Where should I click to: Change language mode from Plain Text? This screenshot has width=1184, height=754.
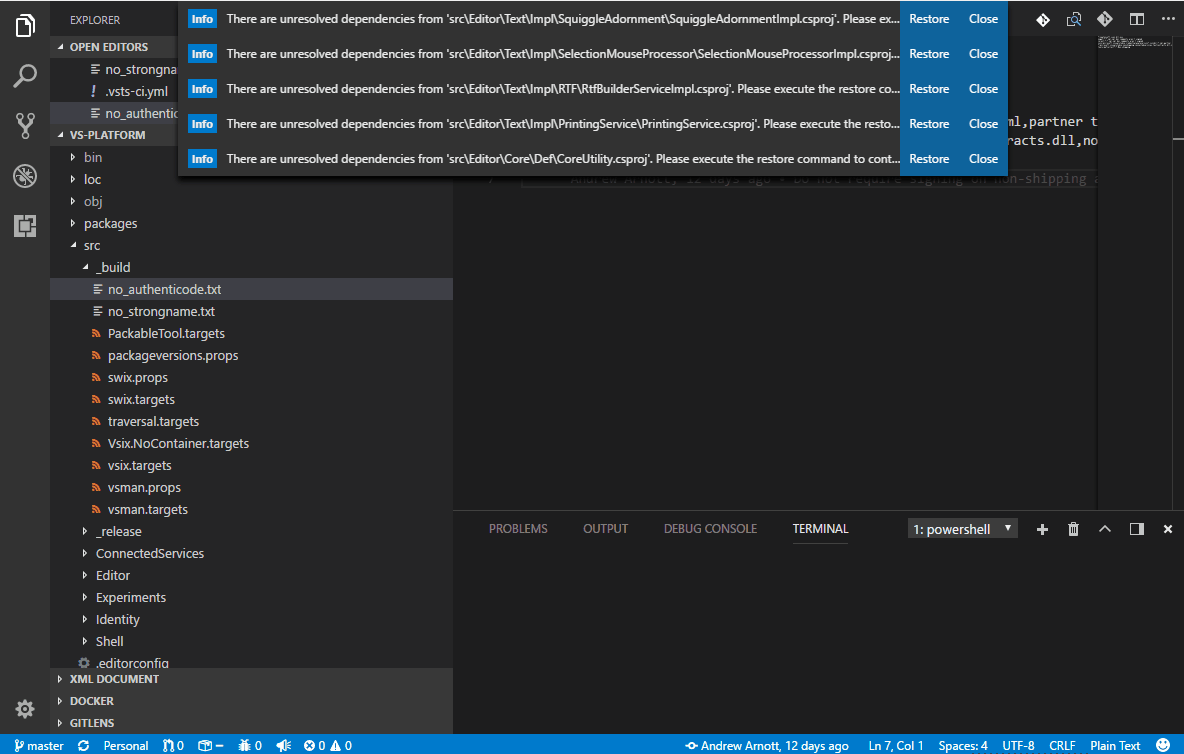click(x=1115, y=745)
